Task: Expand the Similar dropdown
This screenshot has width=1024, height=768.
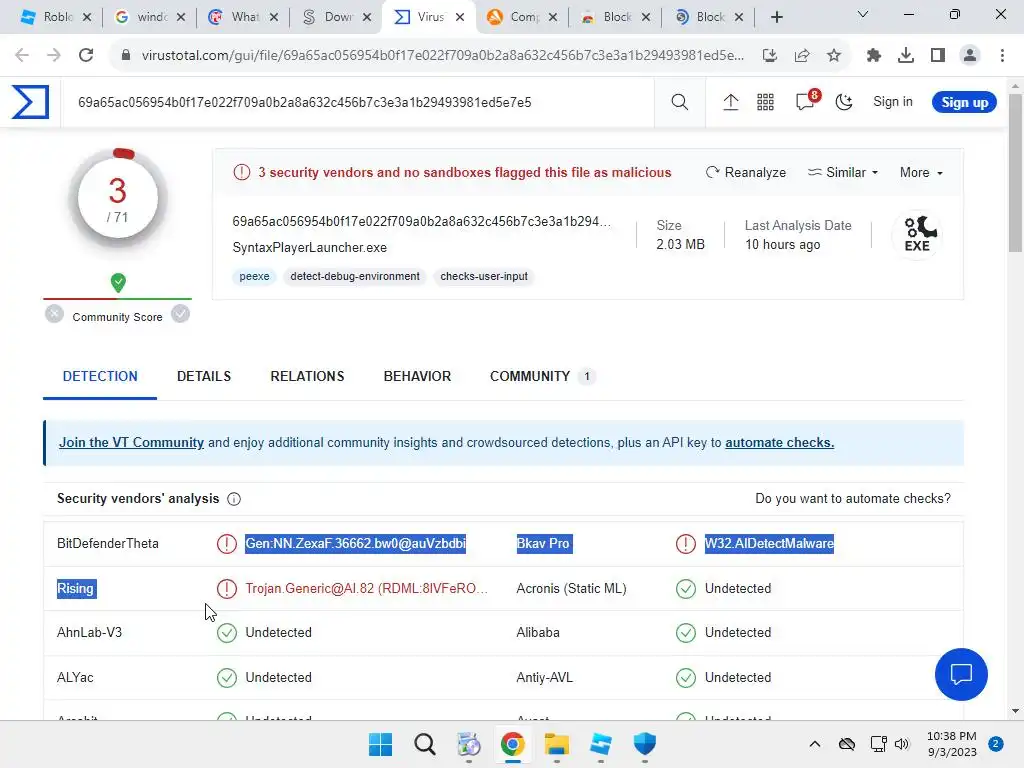Action: coord(842,172)
